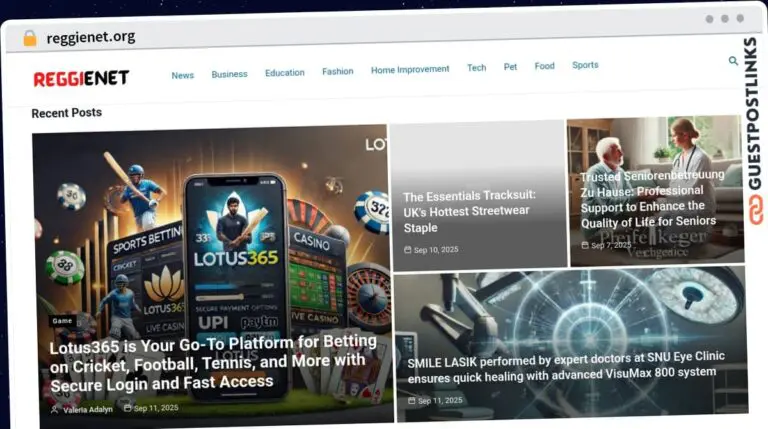This screenshot has width=768, height=429.
Task: Click the calendar icon beside Sep 10, 2025
Action: [x=408, y=250]
